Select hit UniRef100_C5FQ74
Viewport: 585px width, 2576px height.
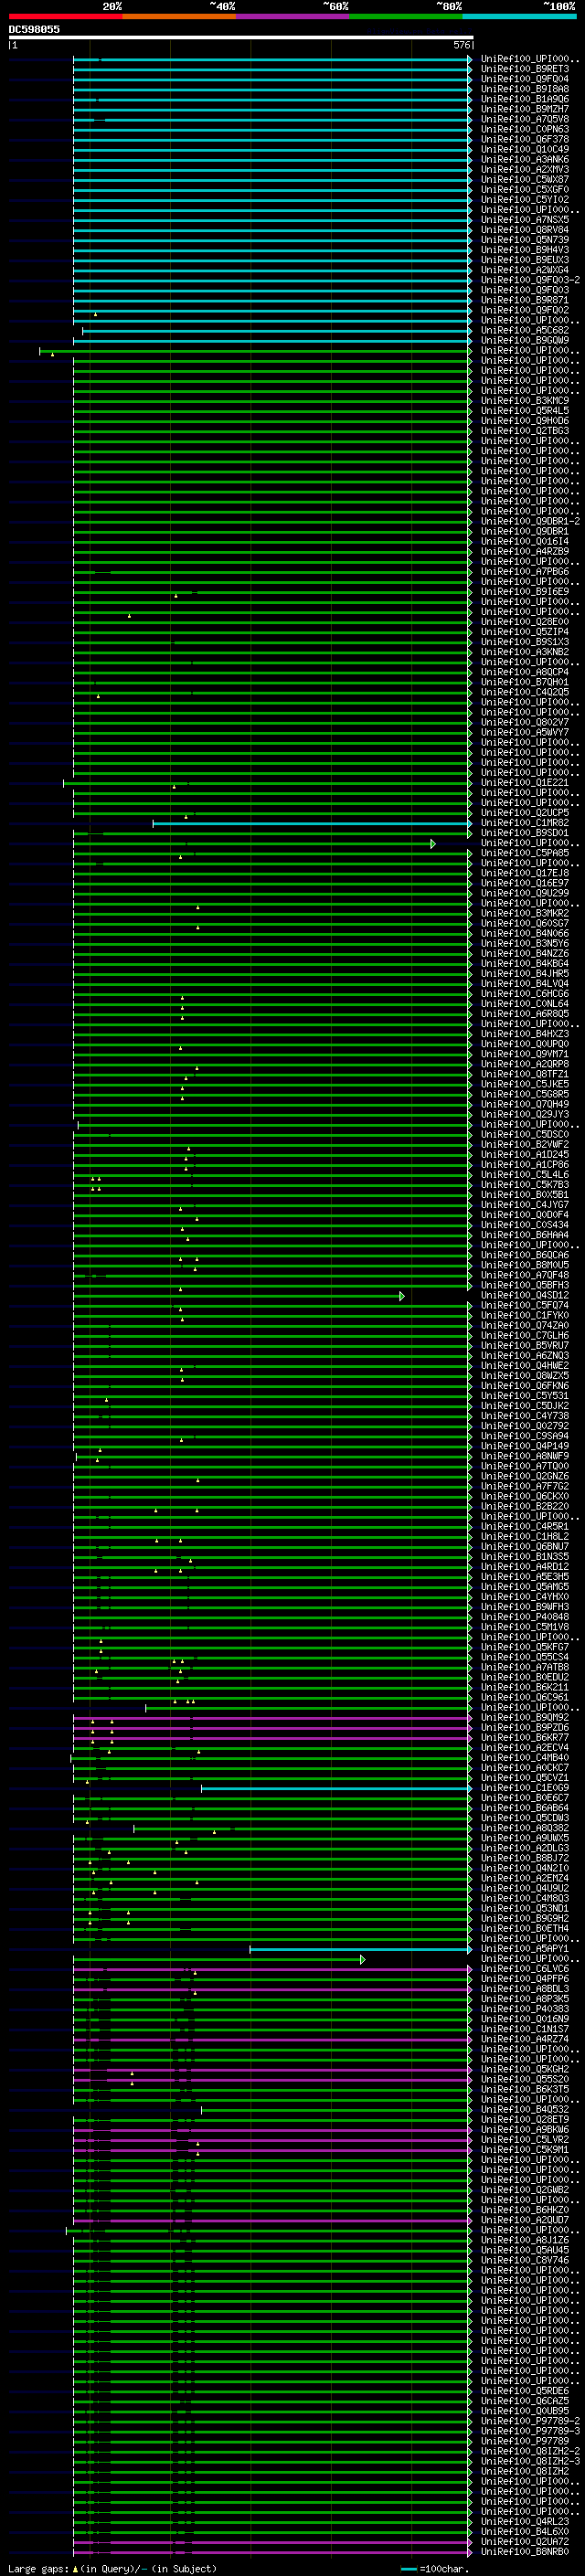pos(525,1305)
